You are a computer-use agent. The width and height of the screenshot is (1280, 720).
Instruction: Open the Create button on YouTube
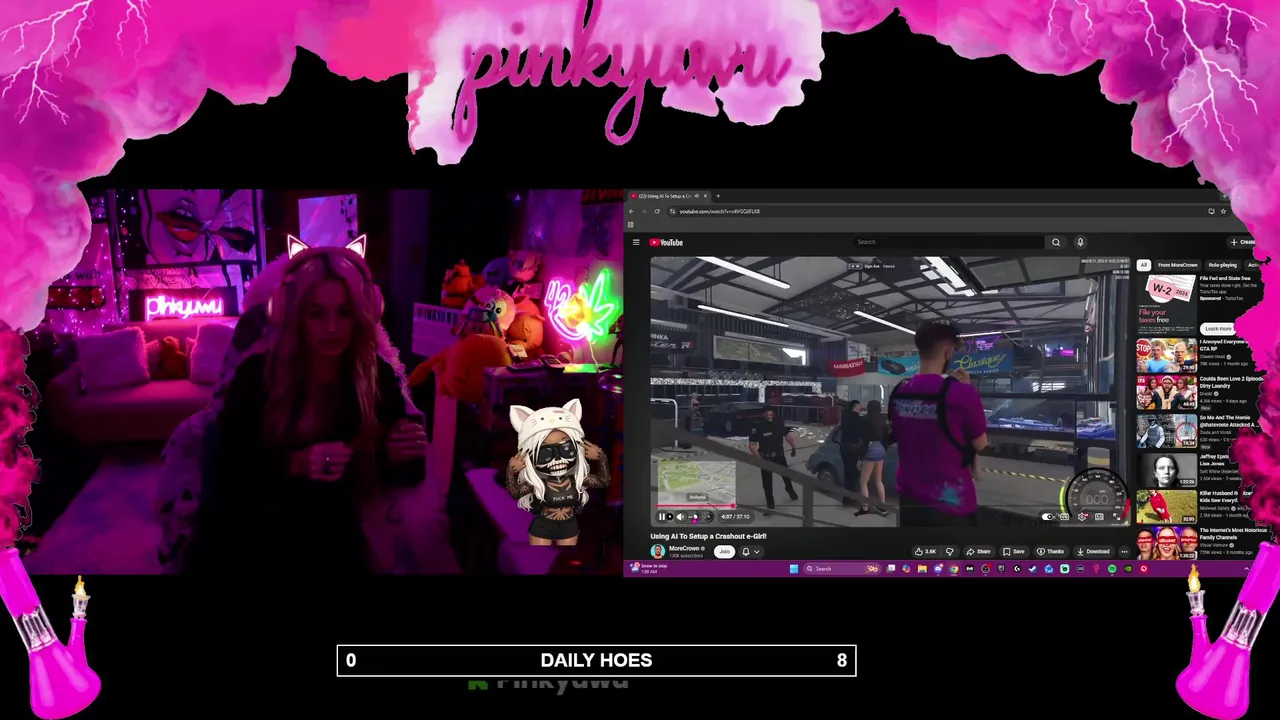pyautogui.click(x=1243, y=242)
